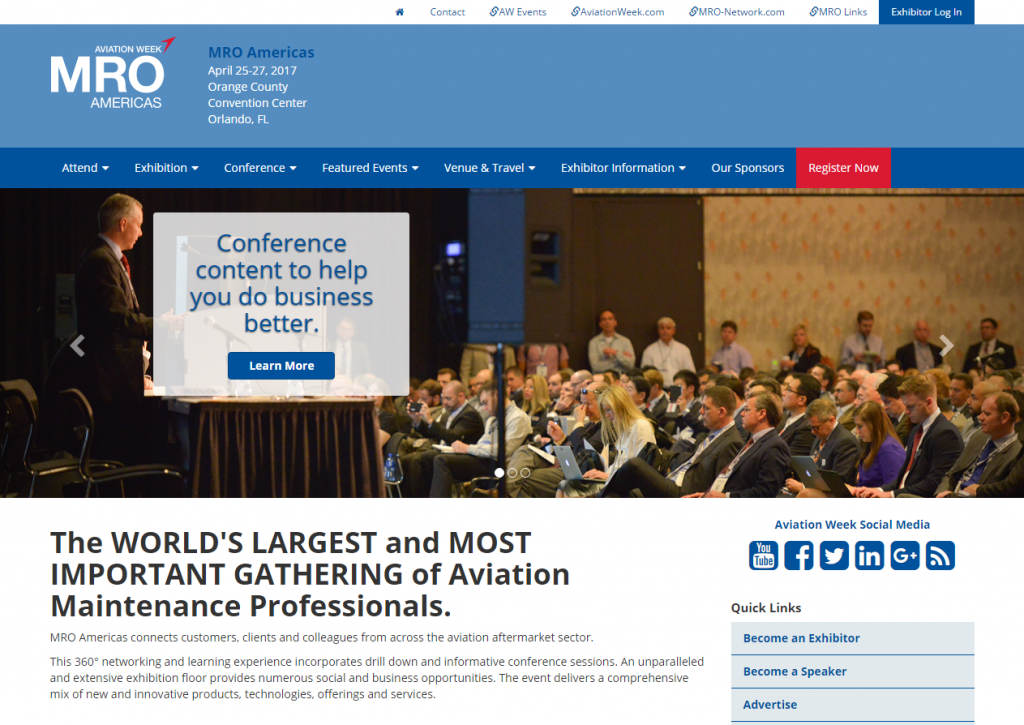Expand the Exhibitor Information dropdown
Image resolution: width=1024 pixels, height=725 pixels.
[x=623, y=168]
